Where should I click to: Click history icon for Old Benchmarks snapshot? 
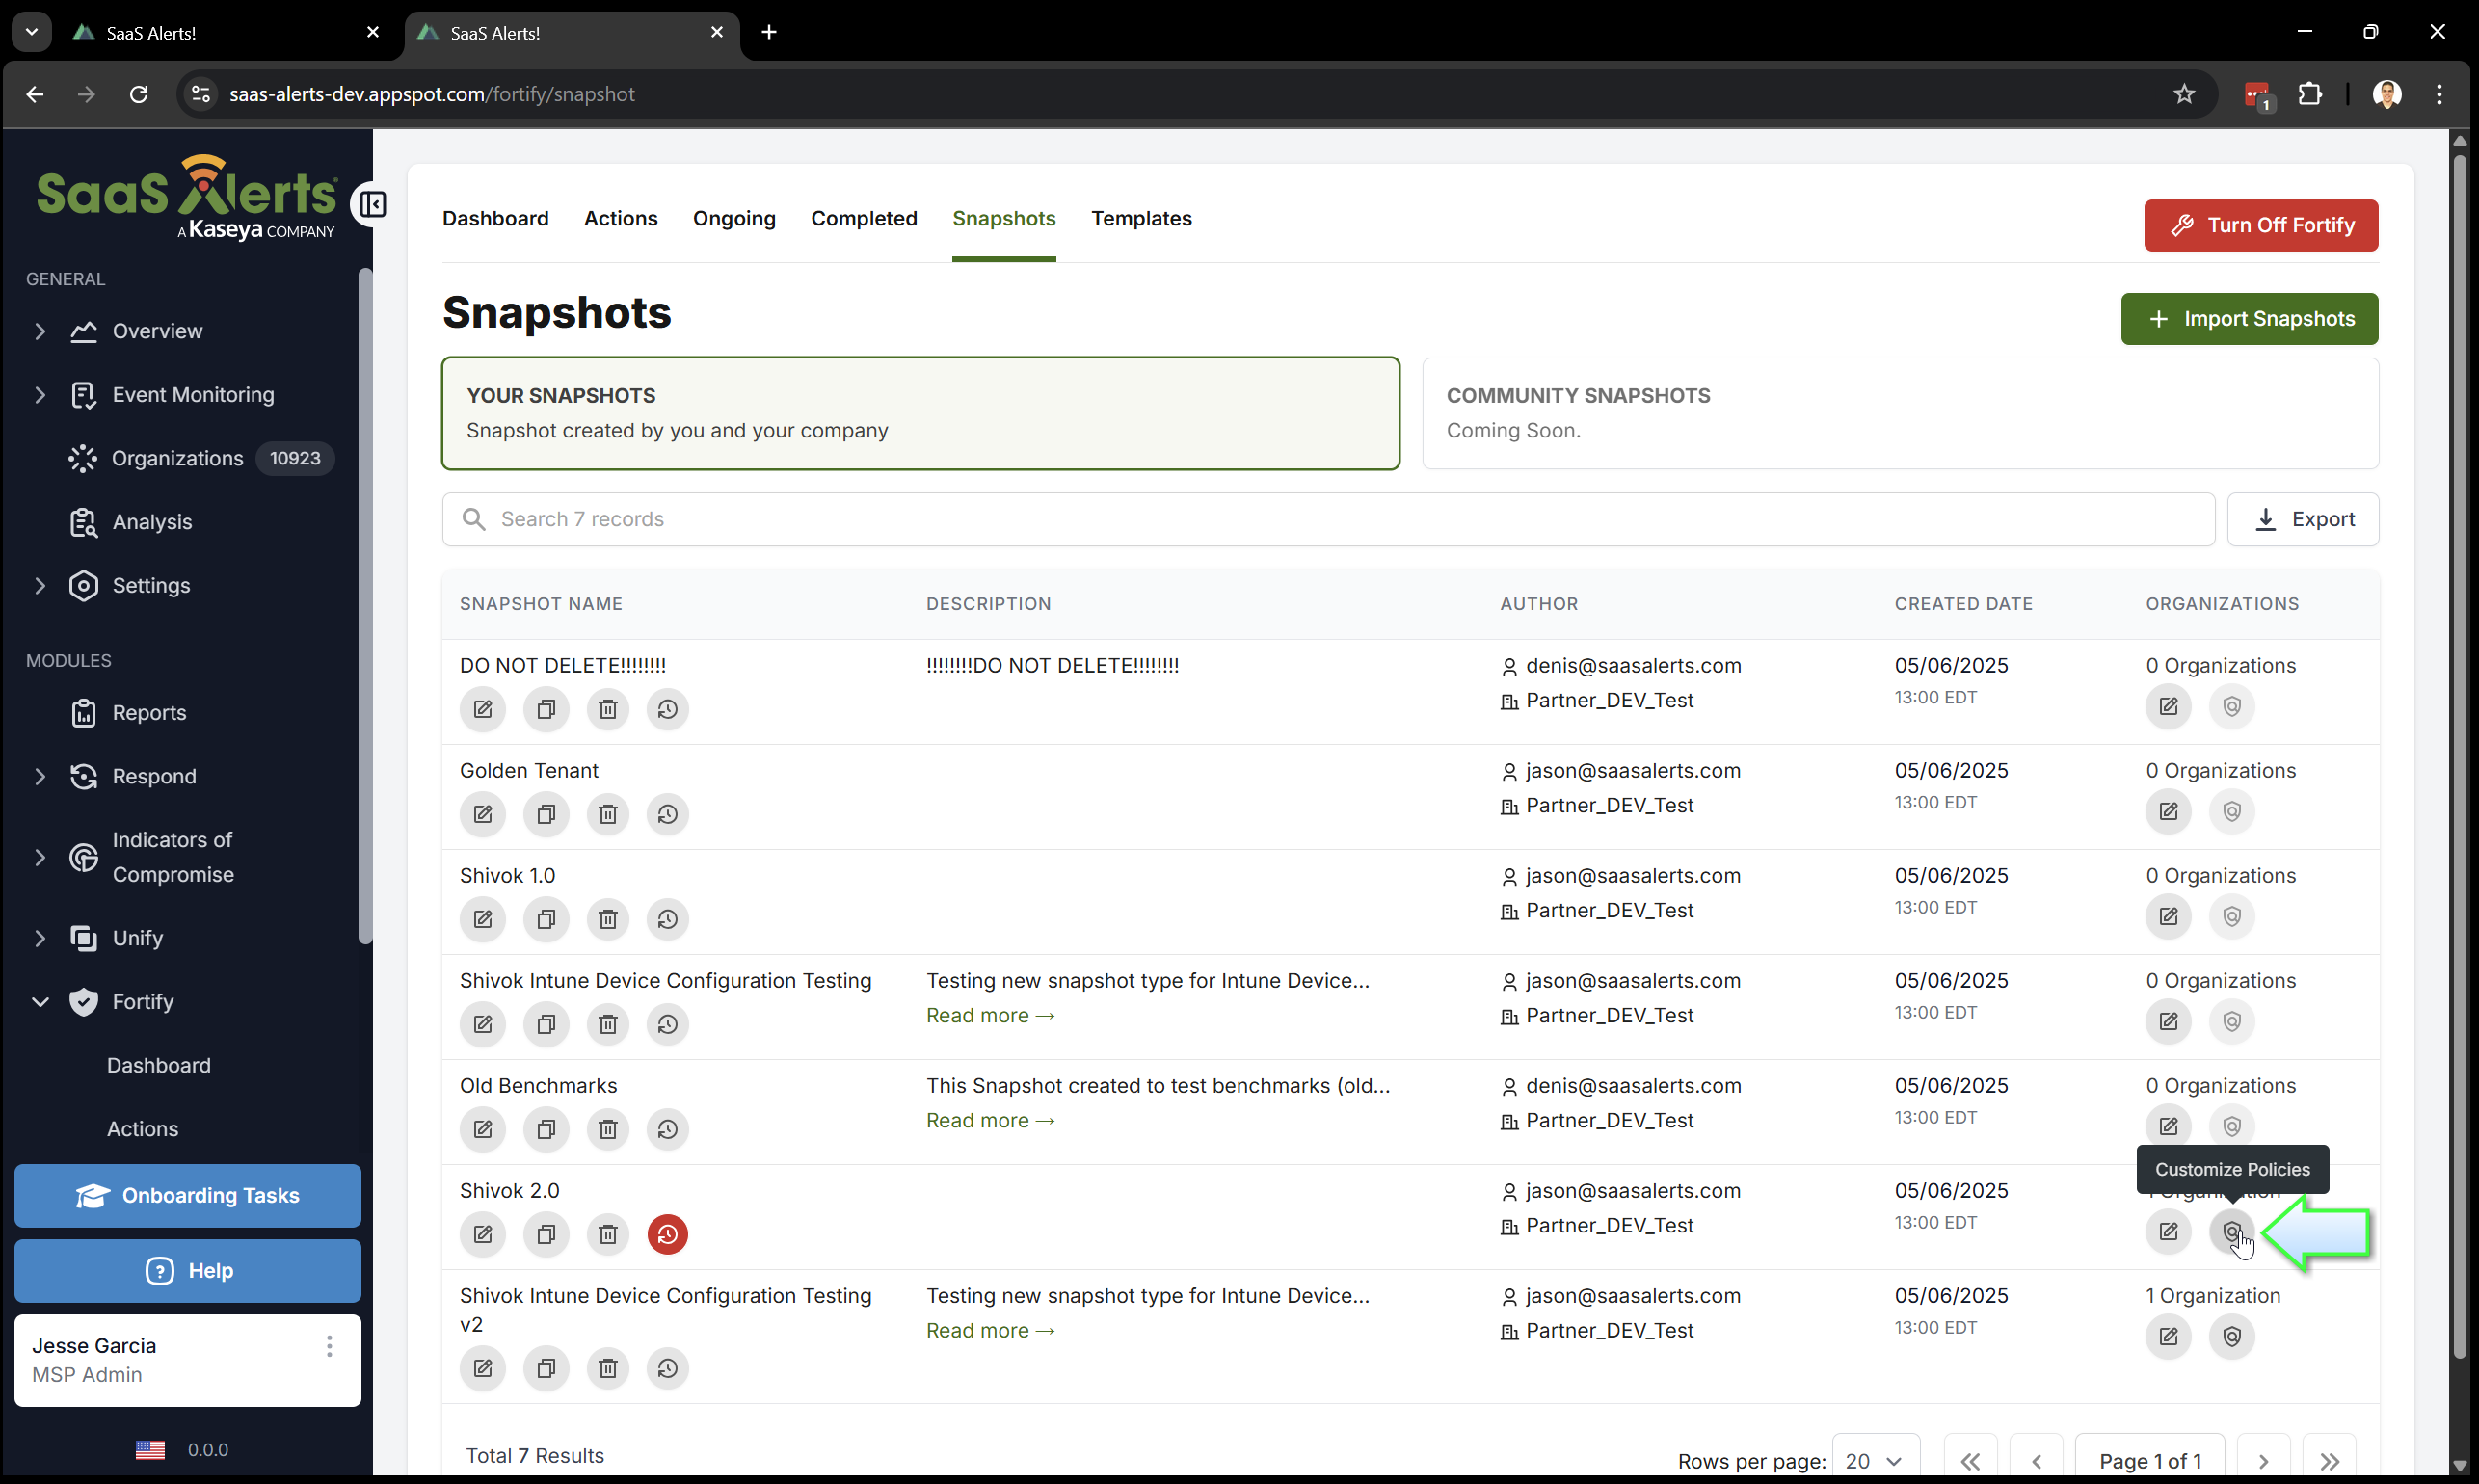pyautogui.click(x=667, y=1129)
